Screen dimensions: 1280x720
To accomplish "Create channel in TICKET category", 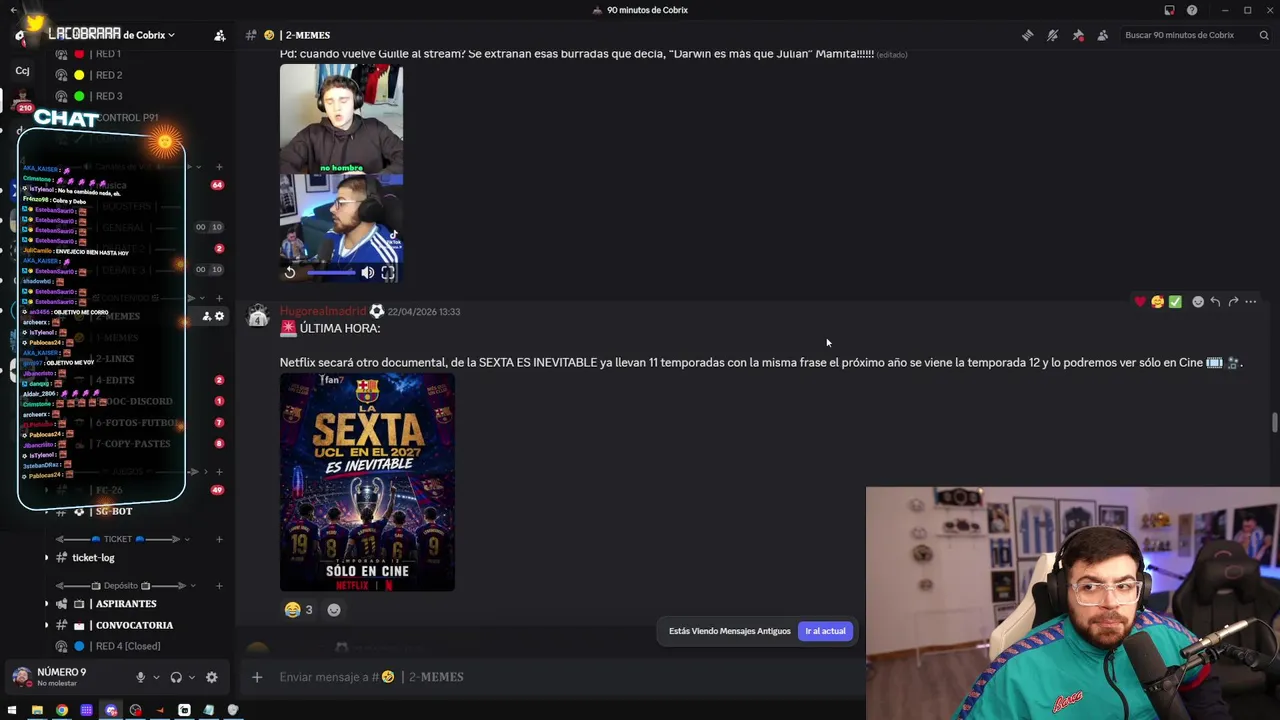I will pos(217,539).
